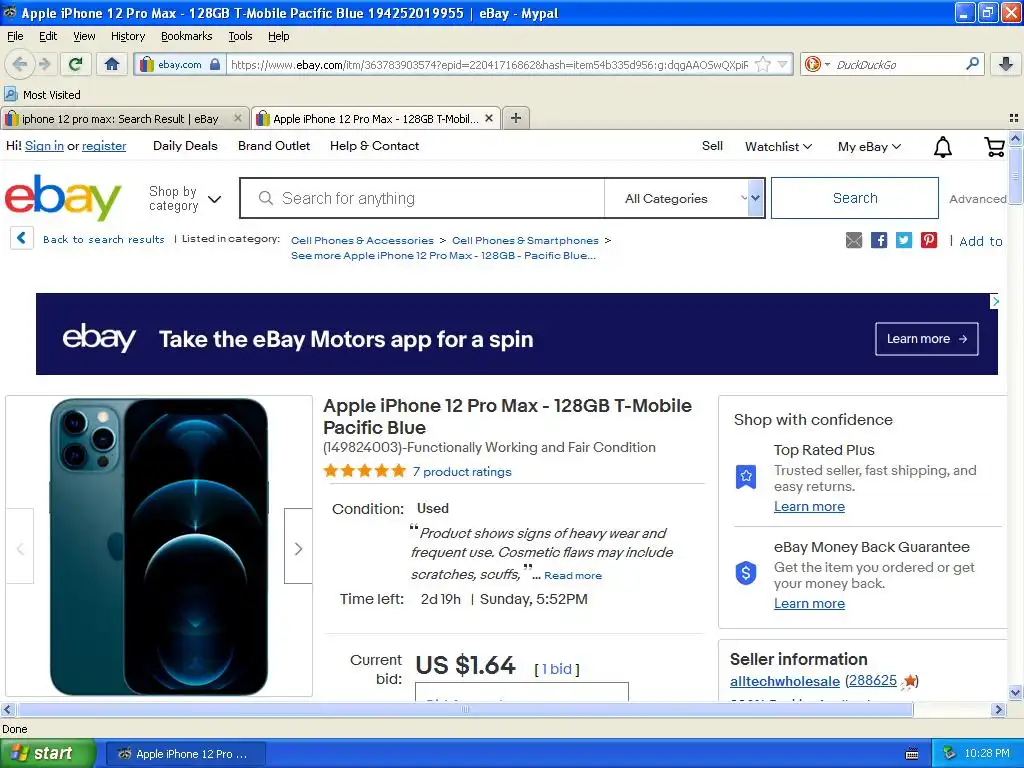Click Learn more under Top Rated Plus
Screen dimensions: 1024x768
(809, 506)
